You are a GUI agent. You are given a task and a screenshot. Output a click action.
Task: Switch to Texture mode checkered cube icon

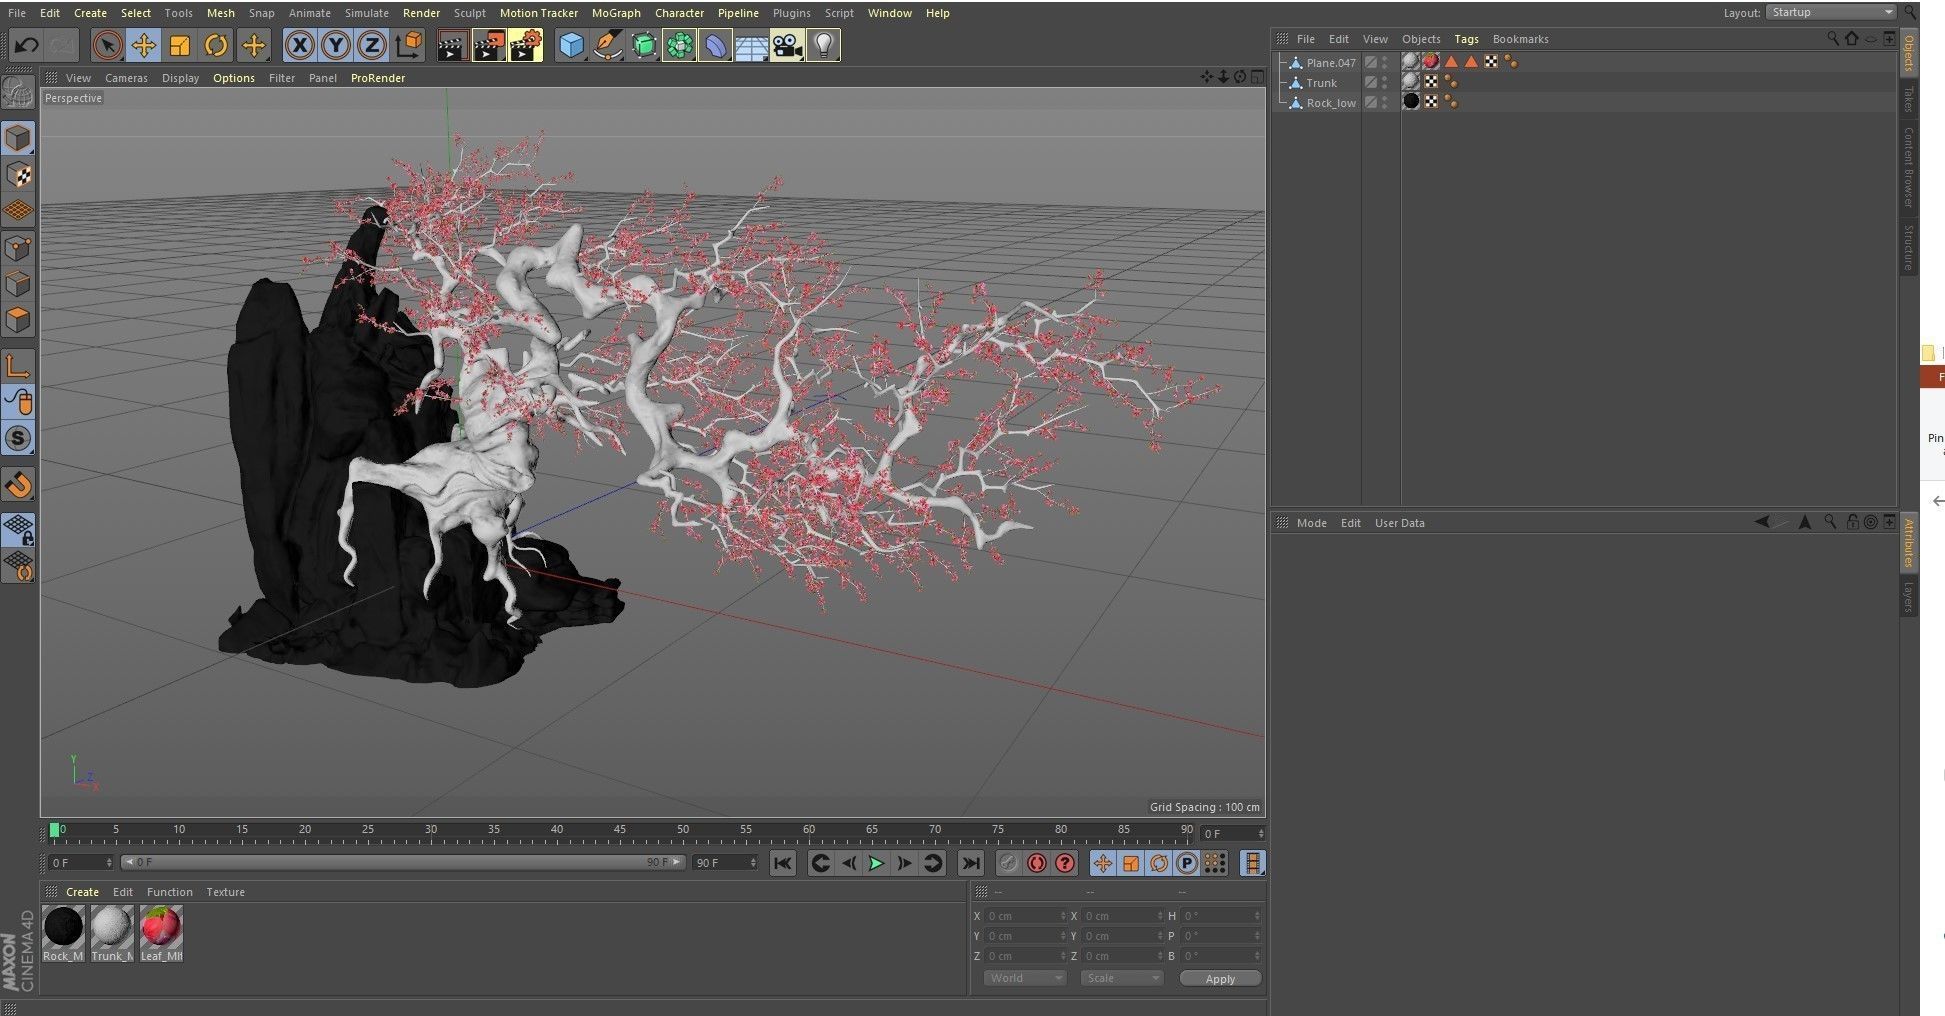(18, 175)
